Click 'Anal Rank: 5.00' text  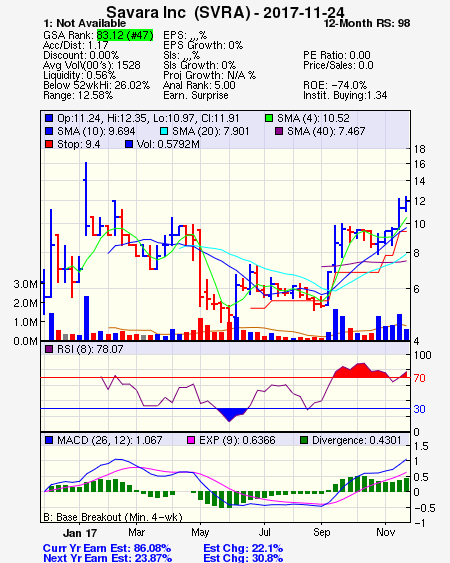pos(199,85)
